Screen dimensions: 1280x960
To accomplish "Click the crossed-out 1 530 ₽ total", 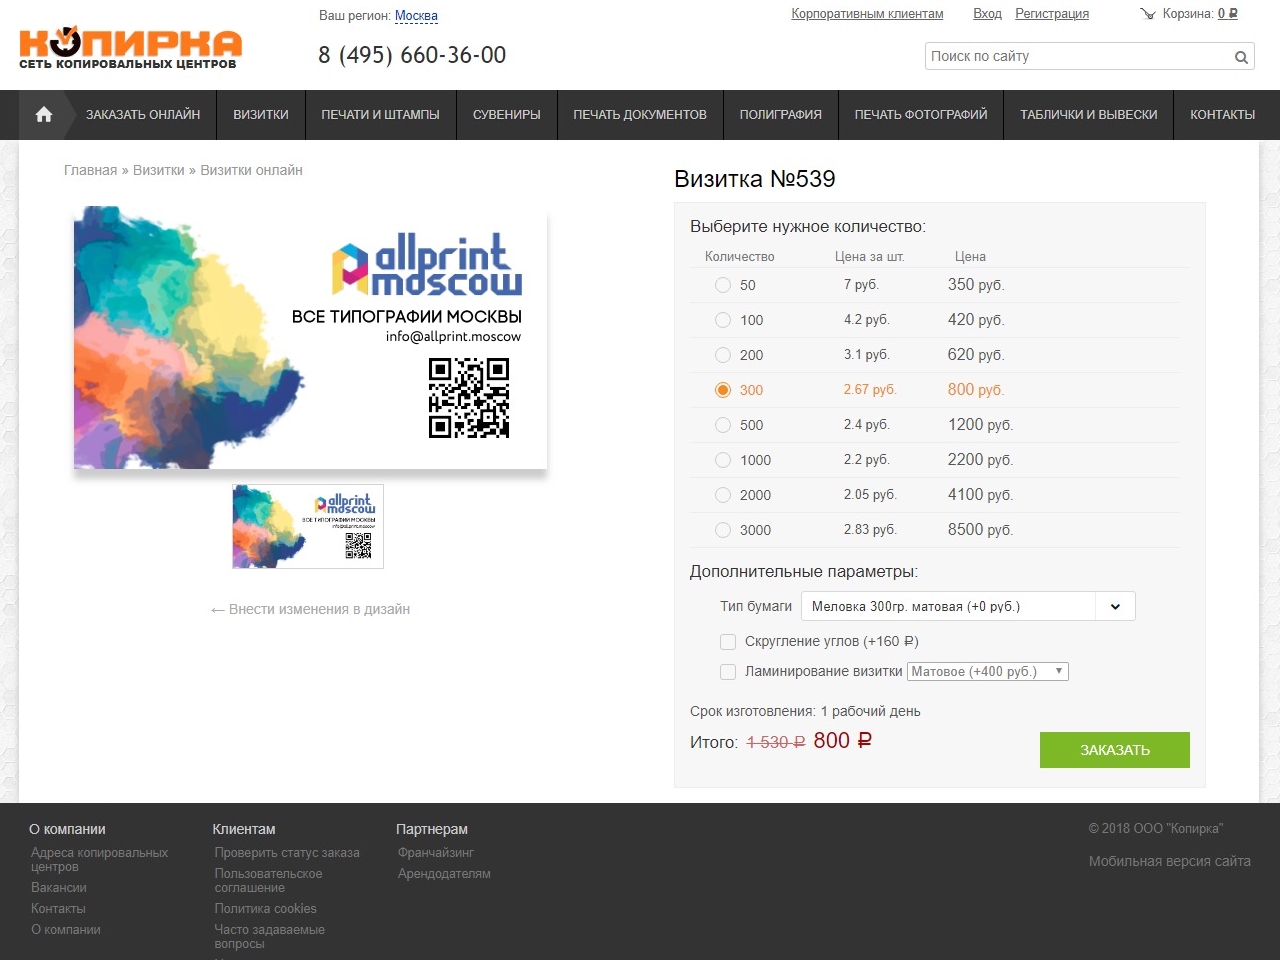I will [x=776, y=742].
